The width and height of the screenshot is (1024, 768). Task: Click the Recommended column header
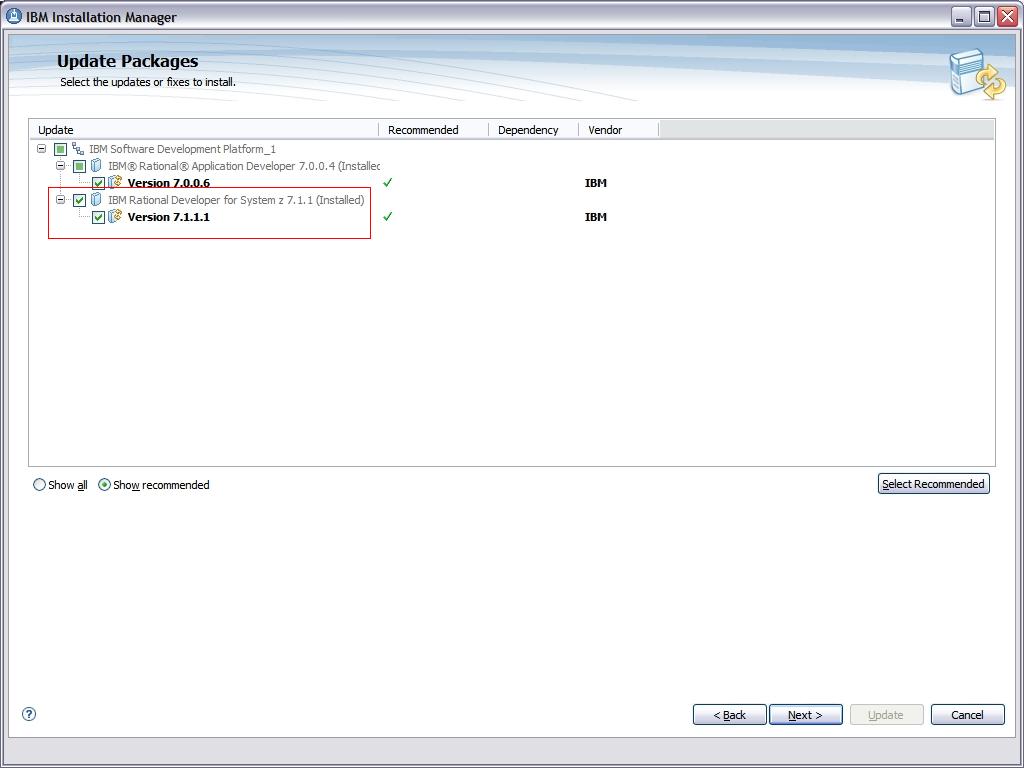[434, 130]
